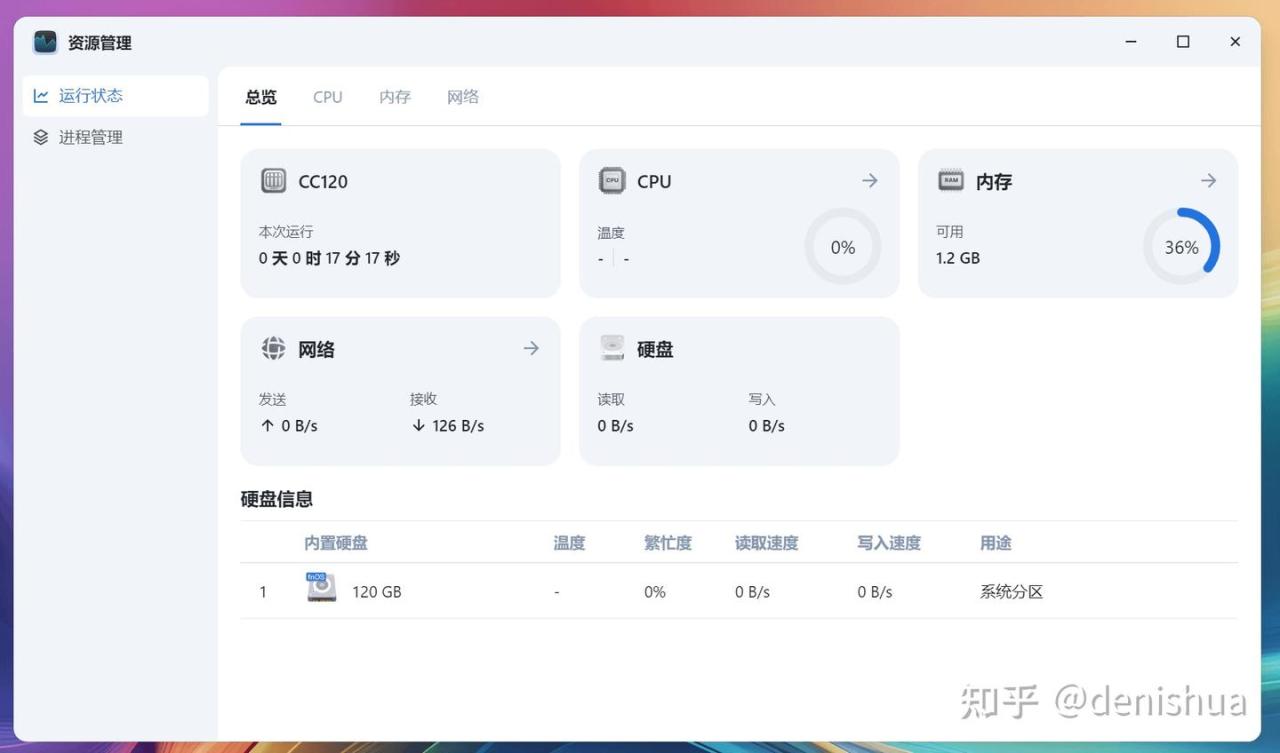Click the 资源管理 app icon in title bar
Image resolution: width=1280 pixels, height=753 pixels.
click(x=45, y=42)
